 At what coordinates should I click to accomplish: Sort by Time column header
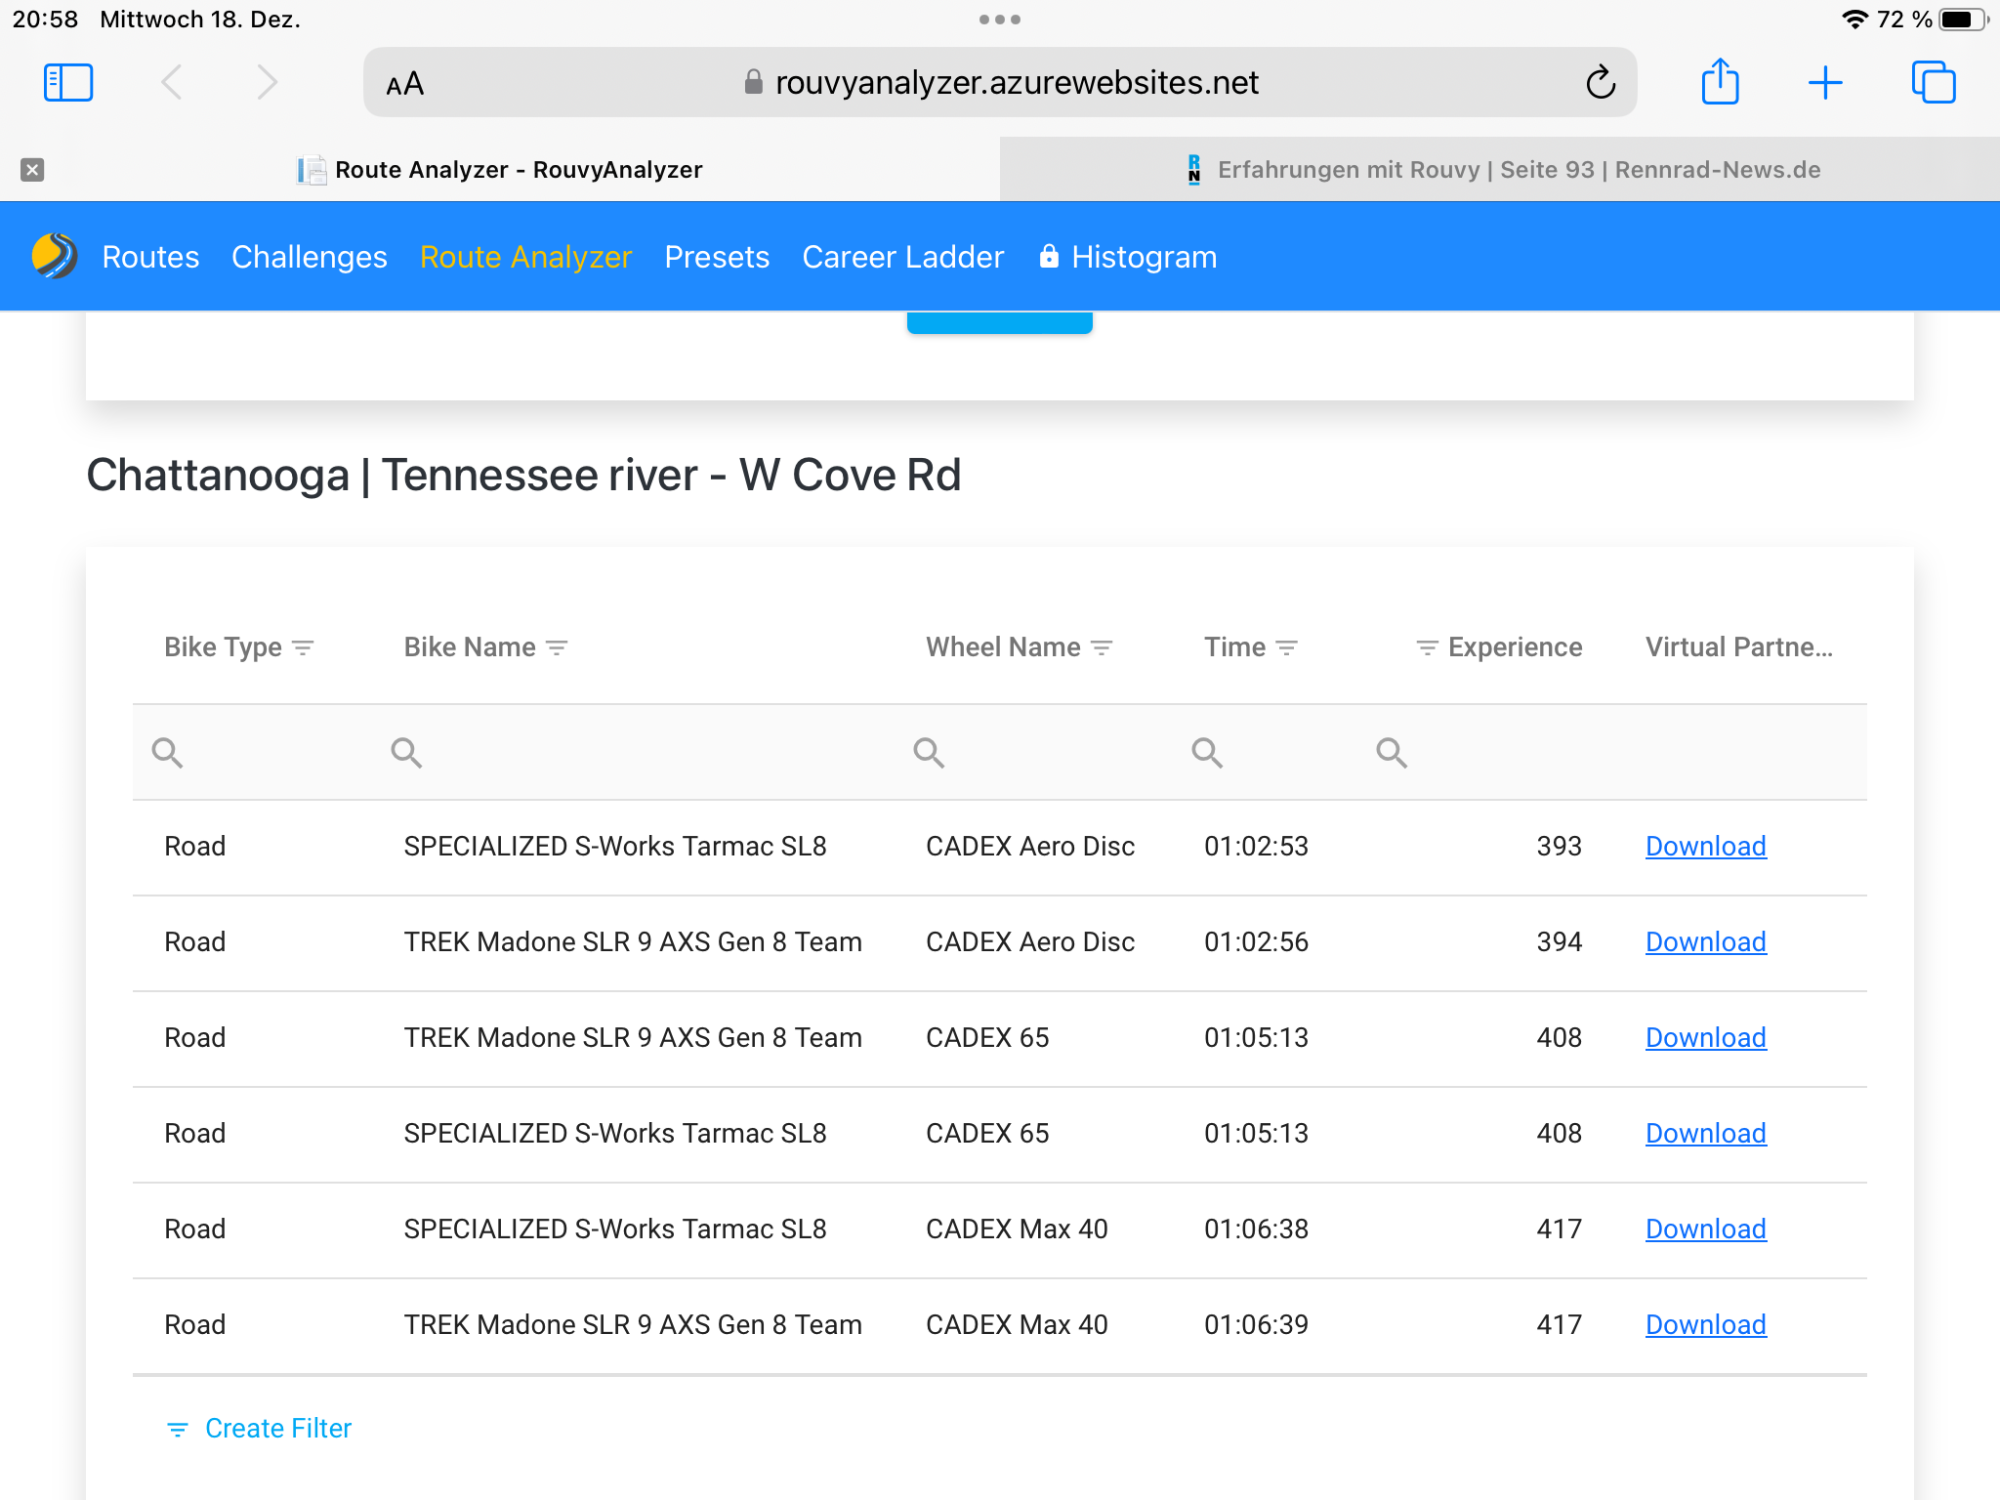[1235, 647]
